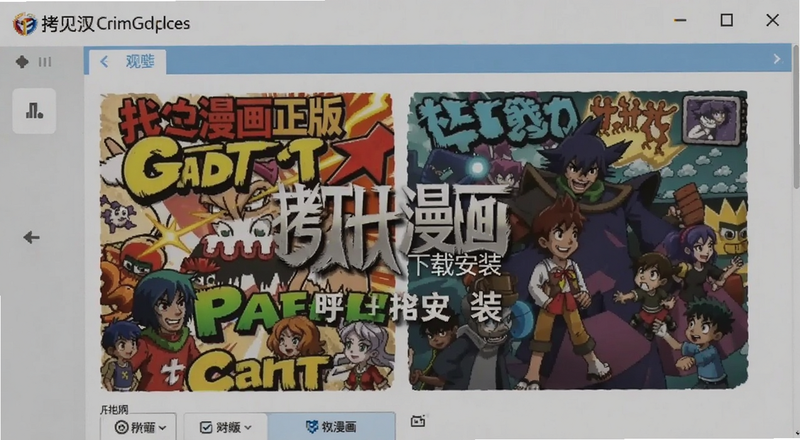
Task: Open the right dark comic cover thumbnail
Action: (579, 240)
